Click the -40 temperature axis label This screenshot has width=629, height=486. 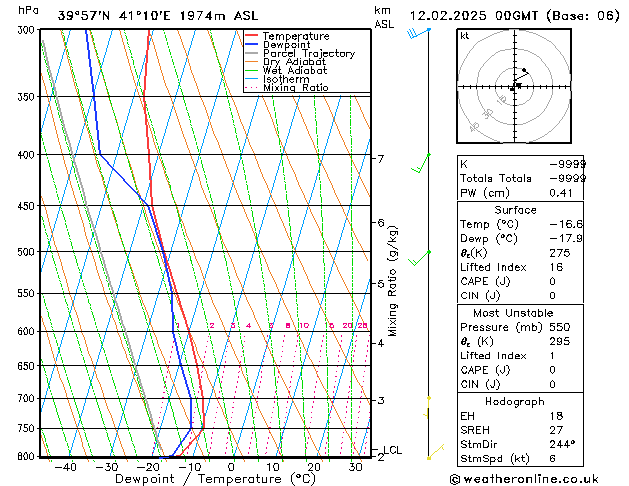65,467
